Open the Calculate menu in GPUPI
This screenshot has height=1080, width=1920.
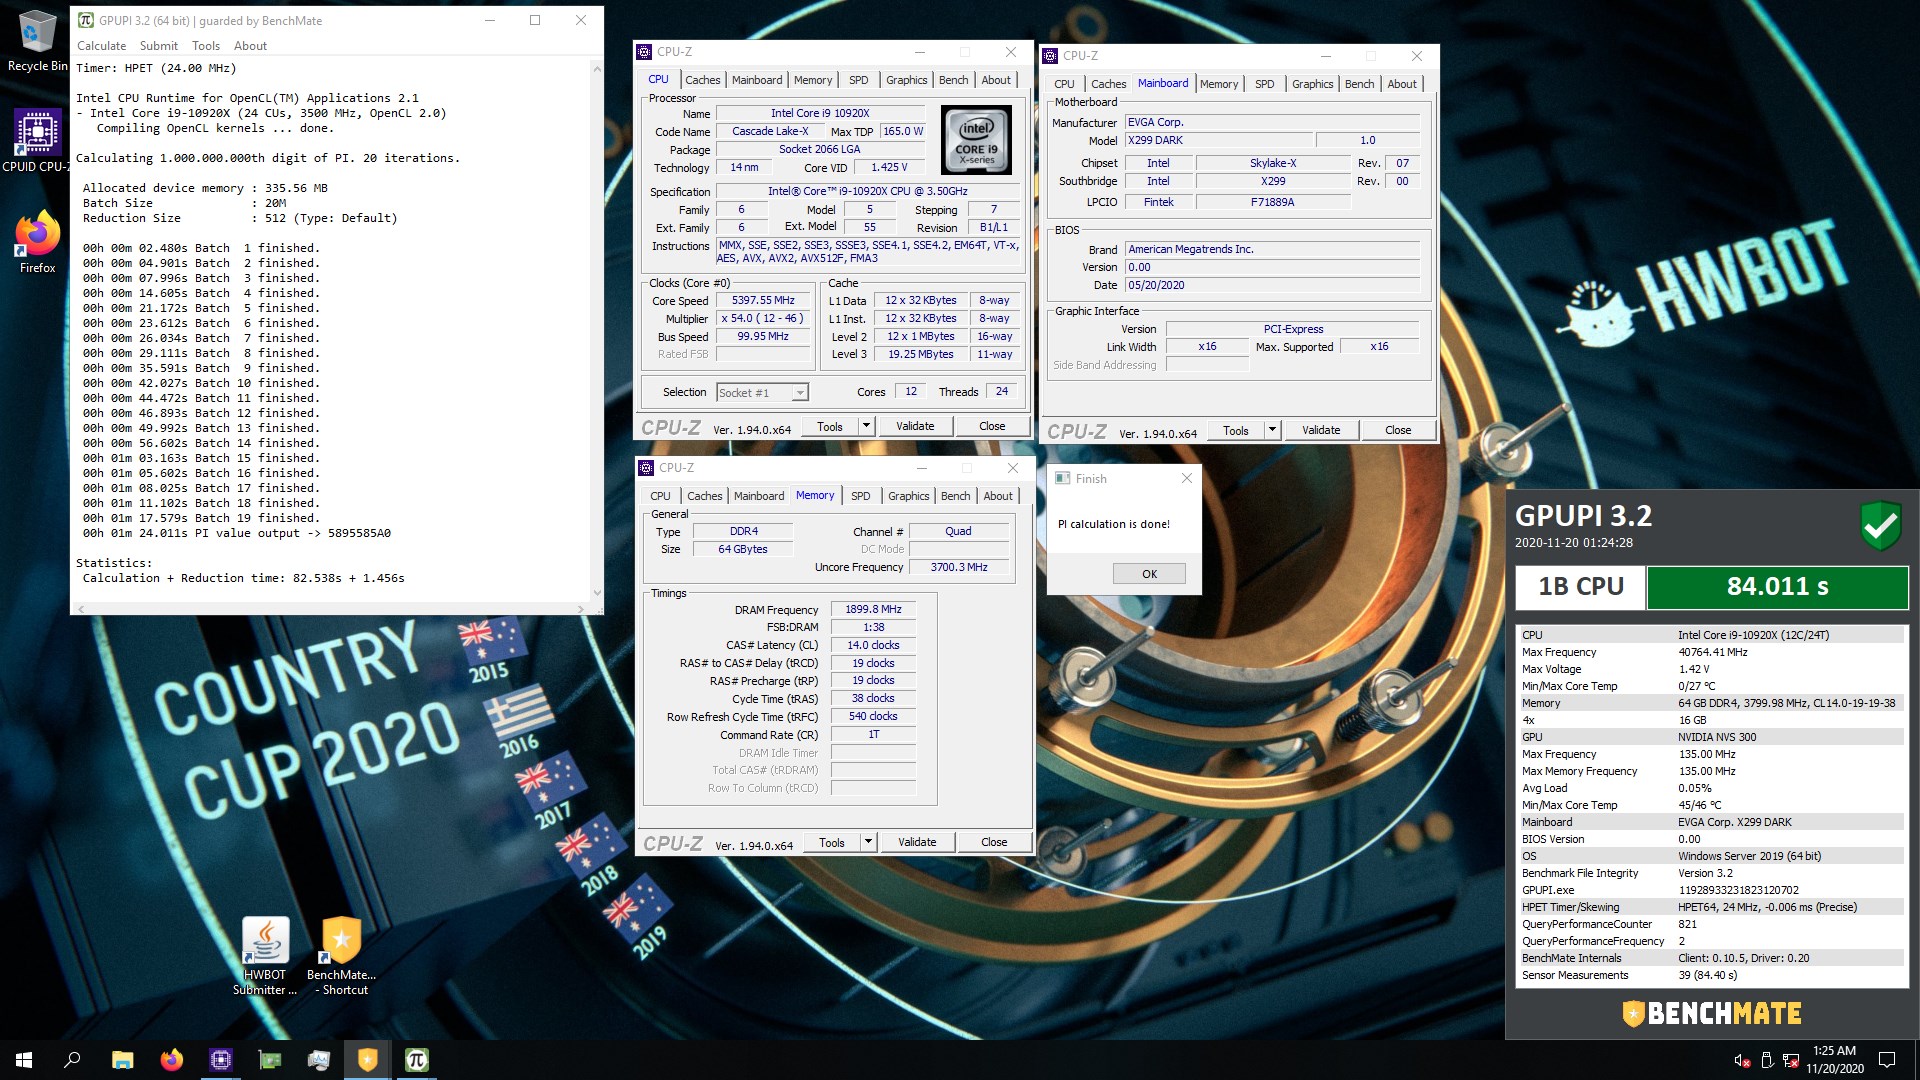coord(102,46)
